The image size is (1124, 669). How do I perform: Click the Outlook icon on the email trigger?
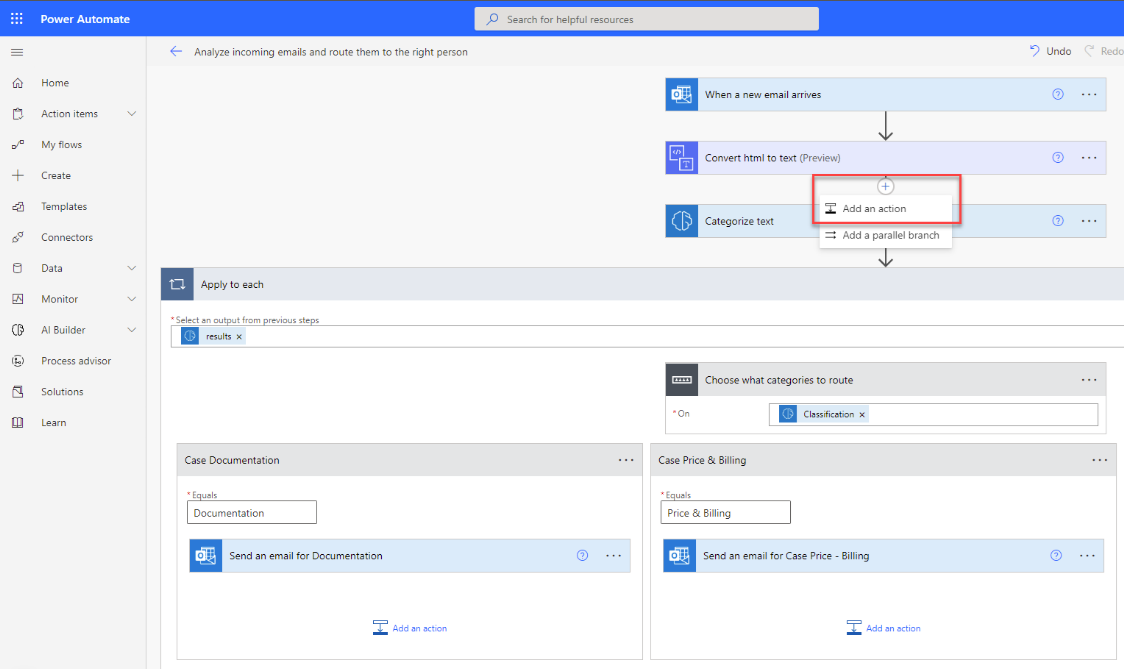pyautogui.click(x=681, y=94)
